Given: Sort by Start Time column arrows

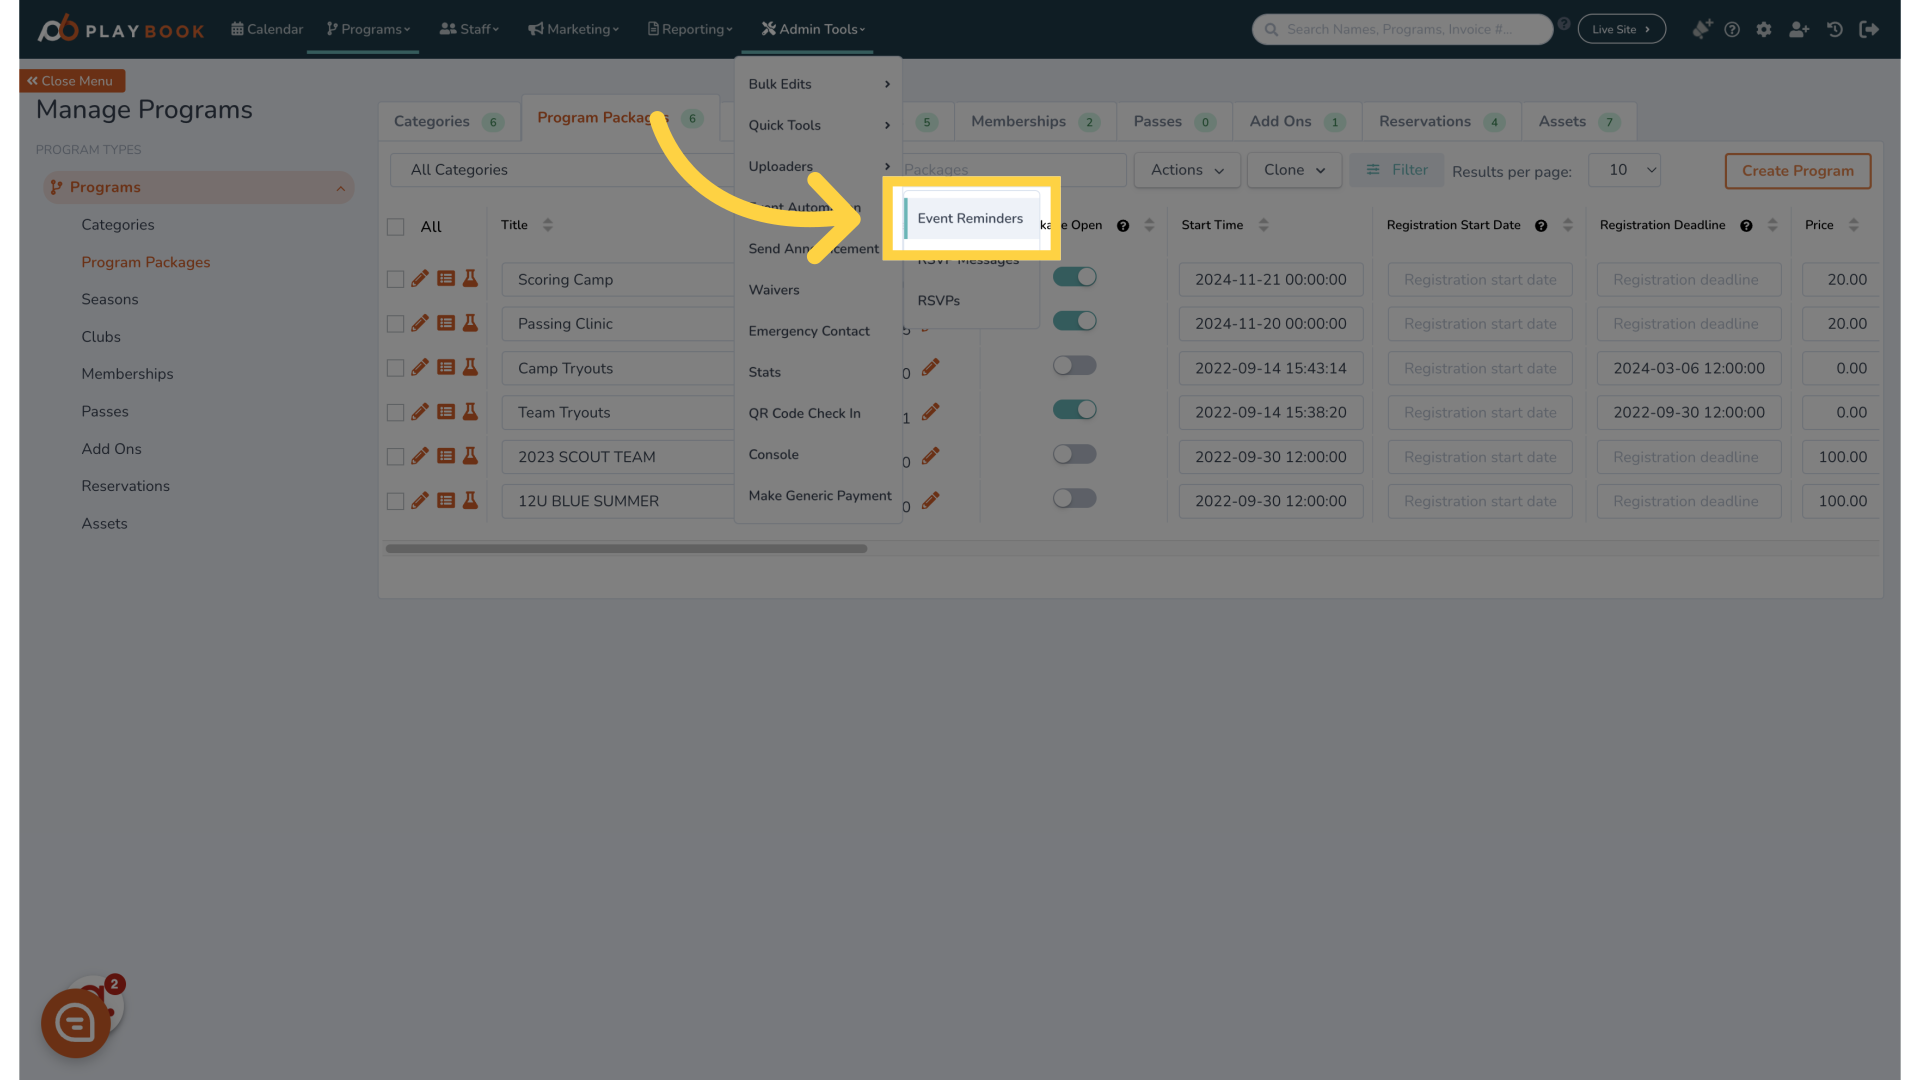Looking at the screenshot, I should click(x=1264, y=225).
